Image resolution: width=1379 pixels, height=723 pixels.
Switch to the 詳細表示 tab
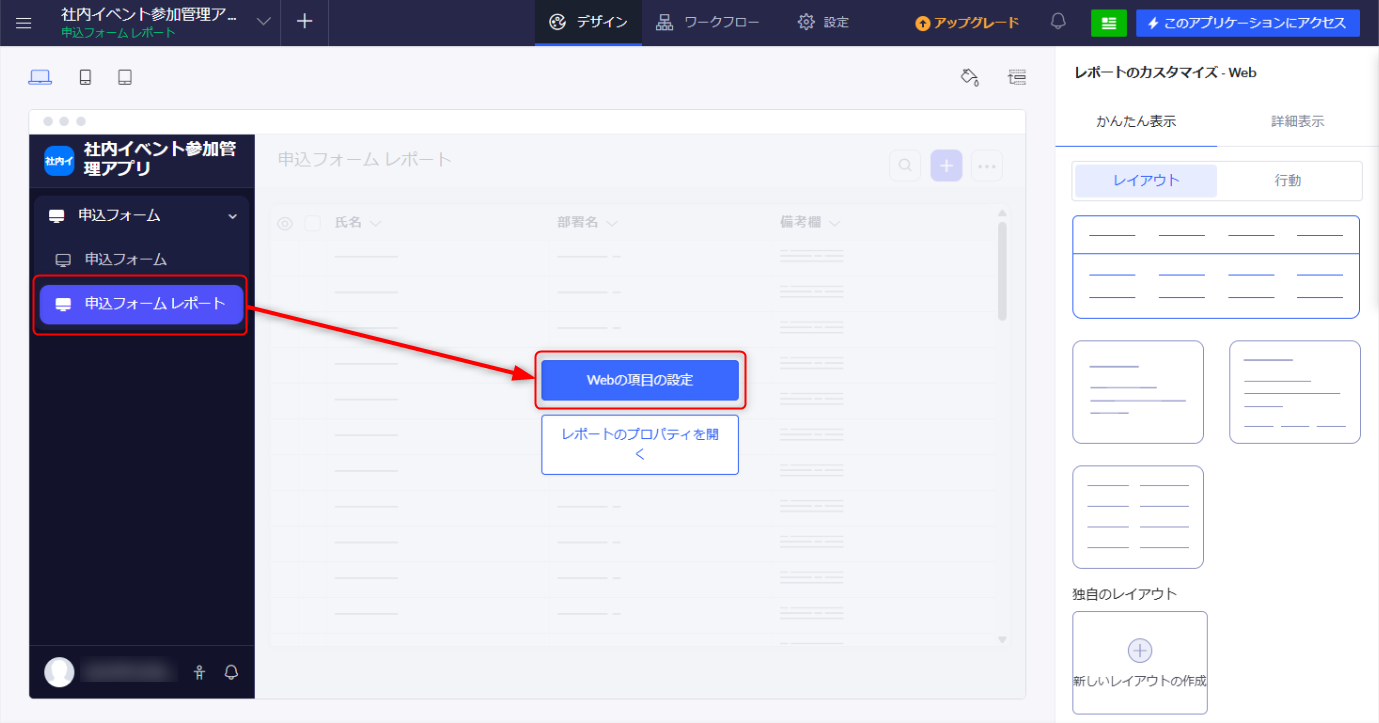click(1297, 121)
